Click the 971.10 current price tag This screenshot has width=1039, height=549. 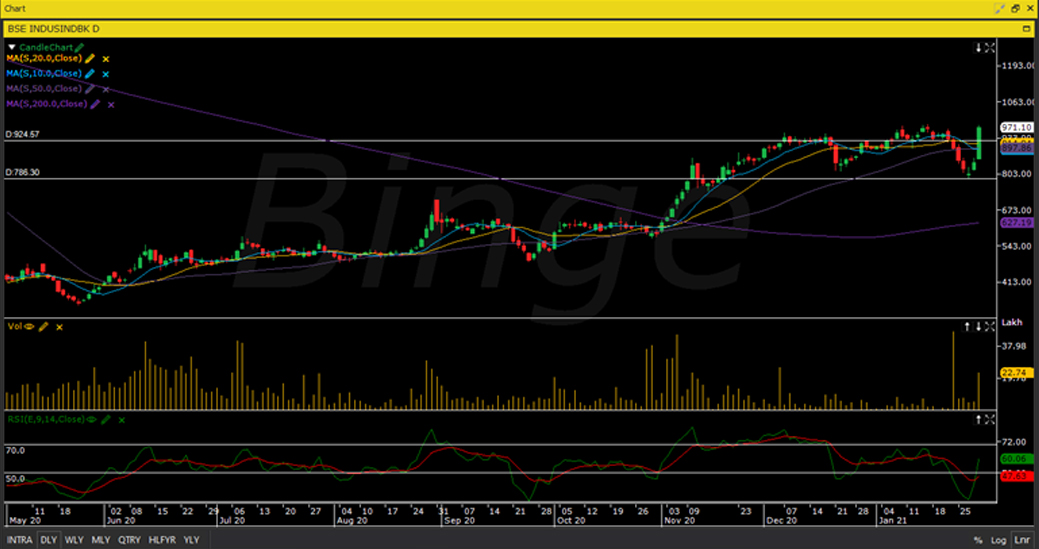tap(1017, 127)
